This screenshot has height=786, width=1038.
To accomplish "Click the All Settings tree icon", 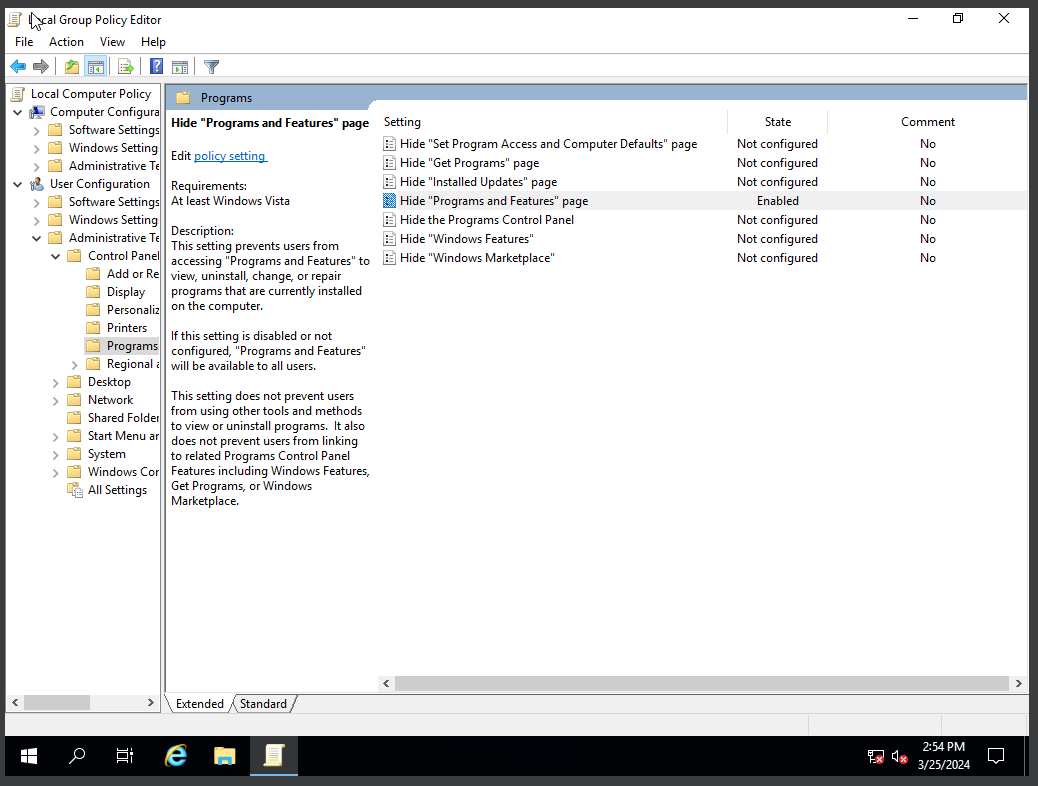I will coord(75,490).
